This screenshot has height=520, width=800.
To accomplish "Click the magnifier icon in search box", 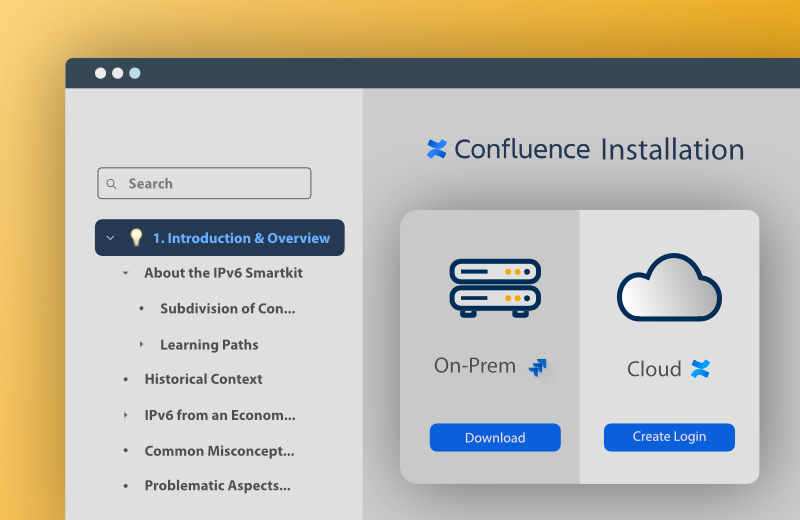I will 113,184.
